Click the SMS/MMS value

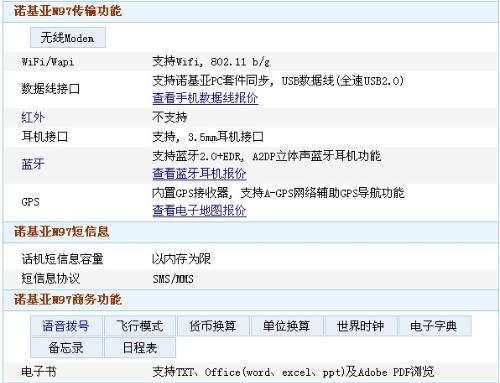(173, 279)
